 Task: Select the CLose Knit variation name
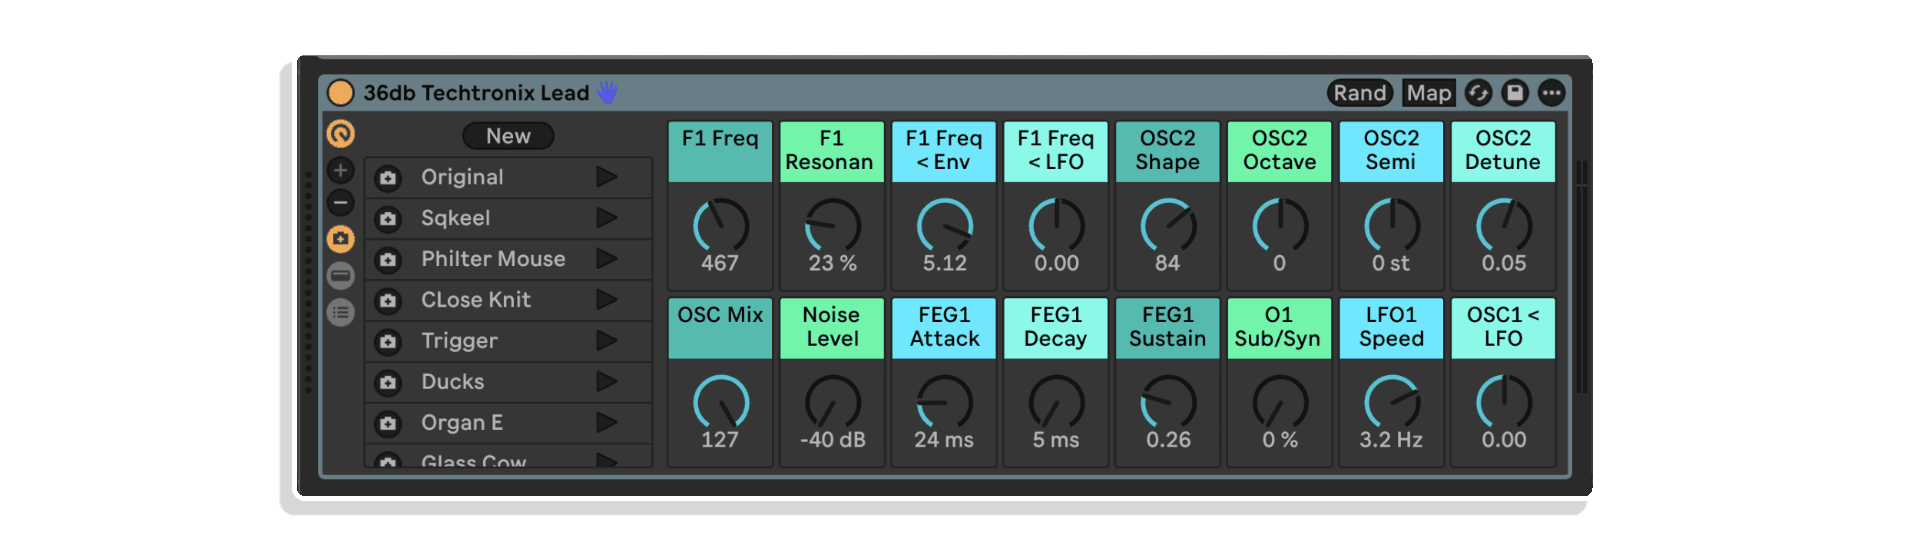click(x=476, y=300)
